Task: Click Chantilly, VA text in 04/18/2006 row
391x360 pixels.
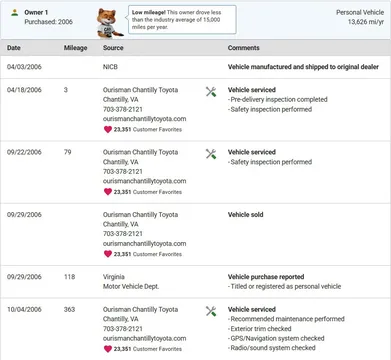Action: pos(121,100)
